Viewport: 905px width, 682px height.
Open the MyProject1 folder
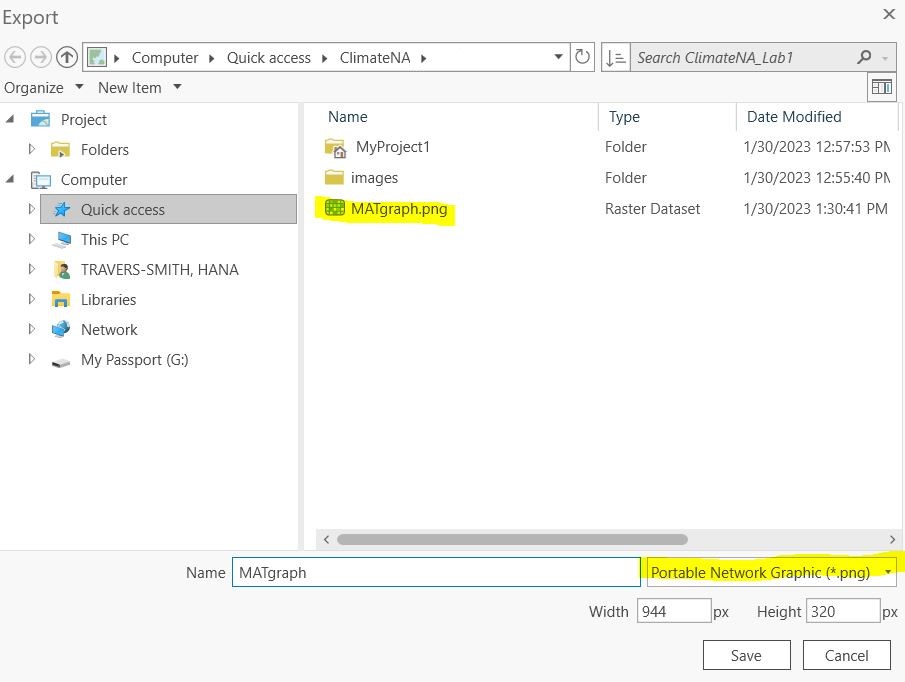[392, 147]
